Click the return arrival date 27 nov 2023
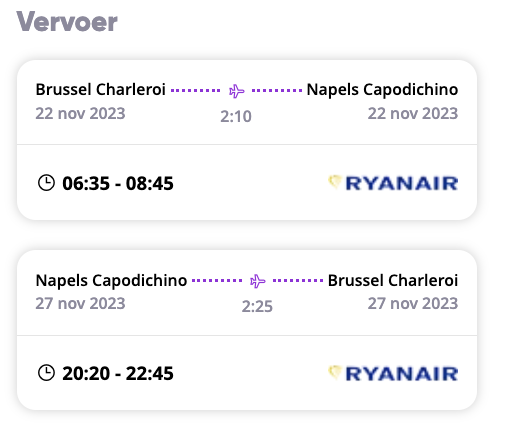Image resolution: width=506 pixels, height=428 pixels. click(413, 303)
